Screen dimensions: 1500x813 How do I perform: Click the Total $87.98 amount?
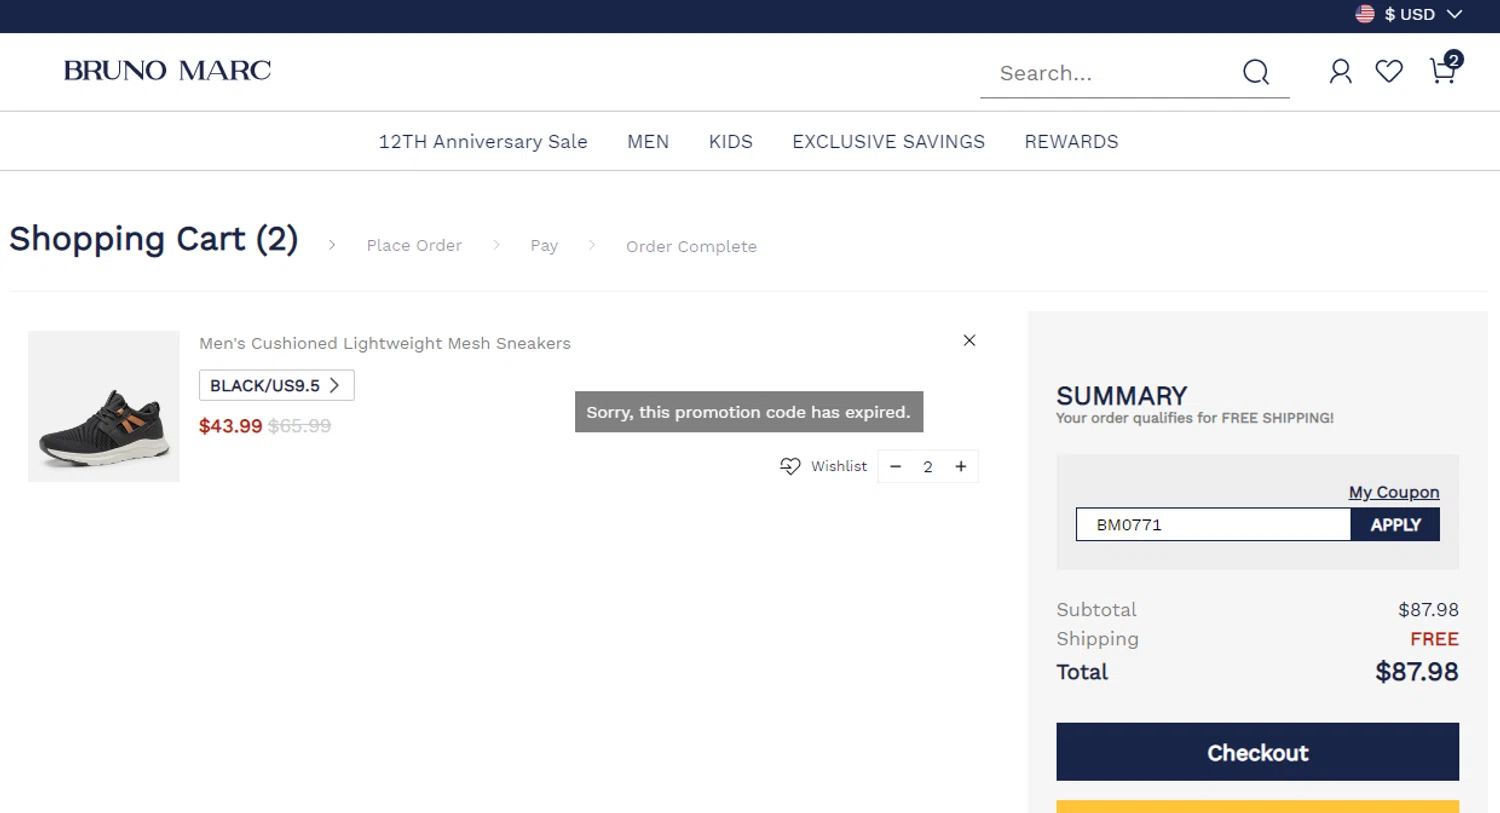1416,671
